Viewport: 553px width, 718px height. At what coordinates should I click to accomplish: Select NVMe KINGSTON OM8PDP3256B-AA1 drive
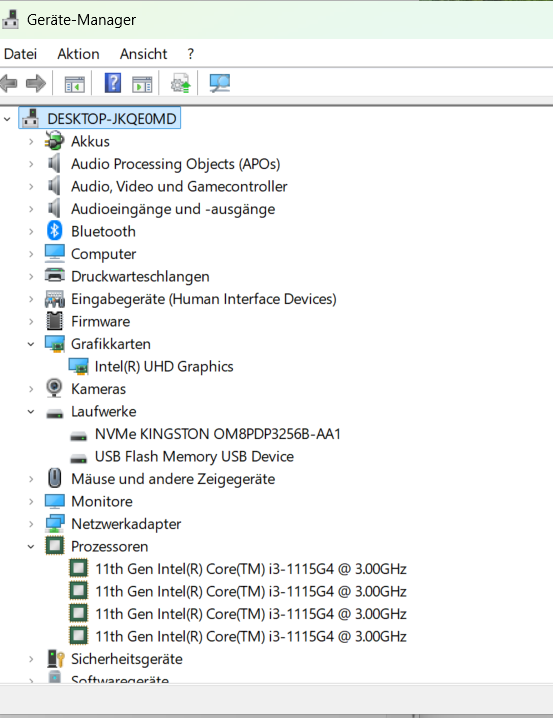coord(217,434)
